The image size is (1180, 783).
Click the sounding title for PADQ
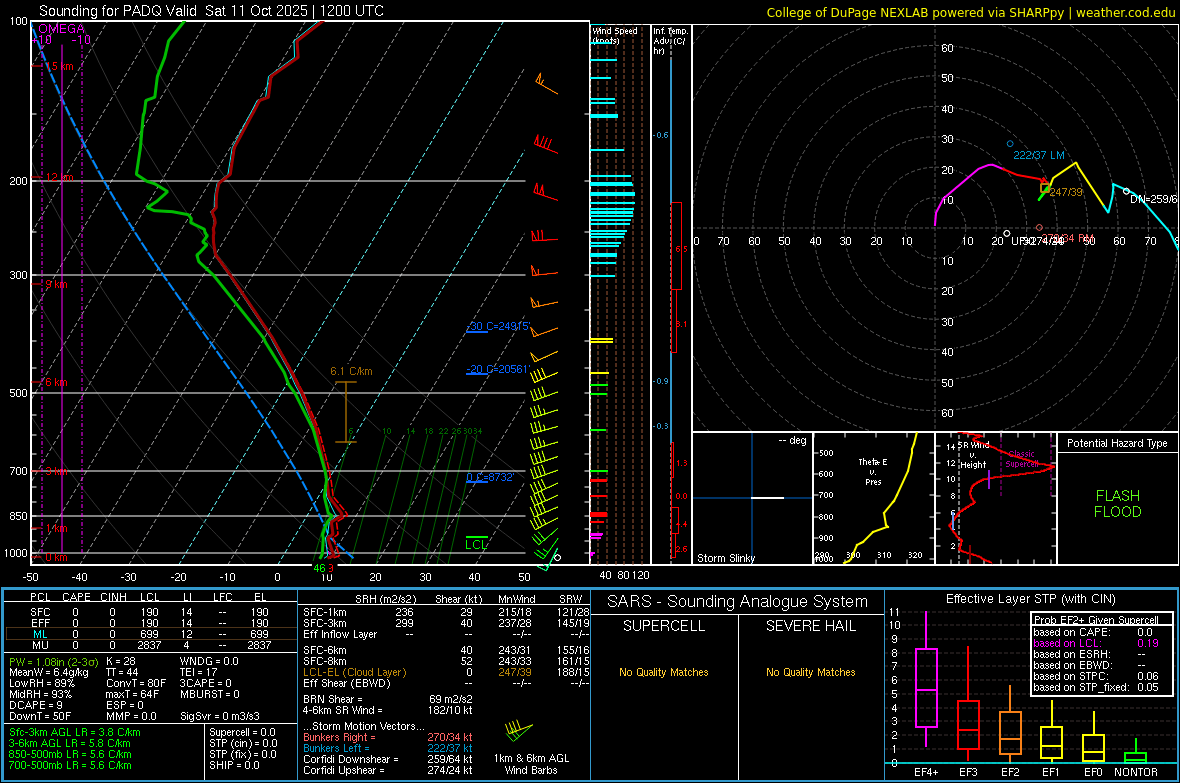(211, 11)
